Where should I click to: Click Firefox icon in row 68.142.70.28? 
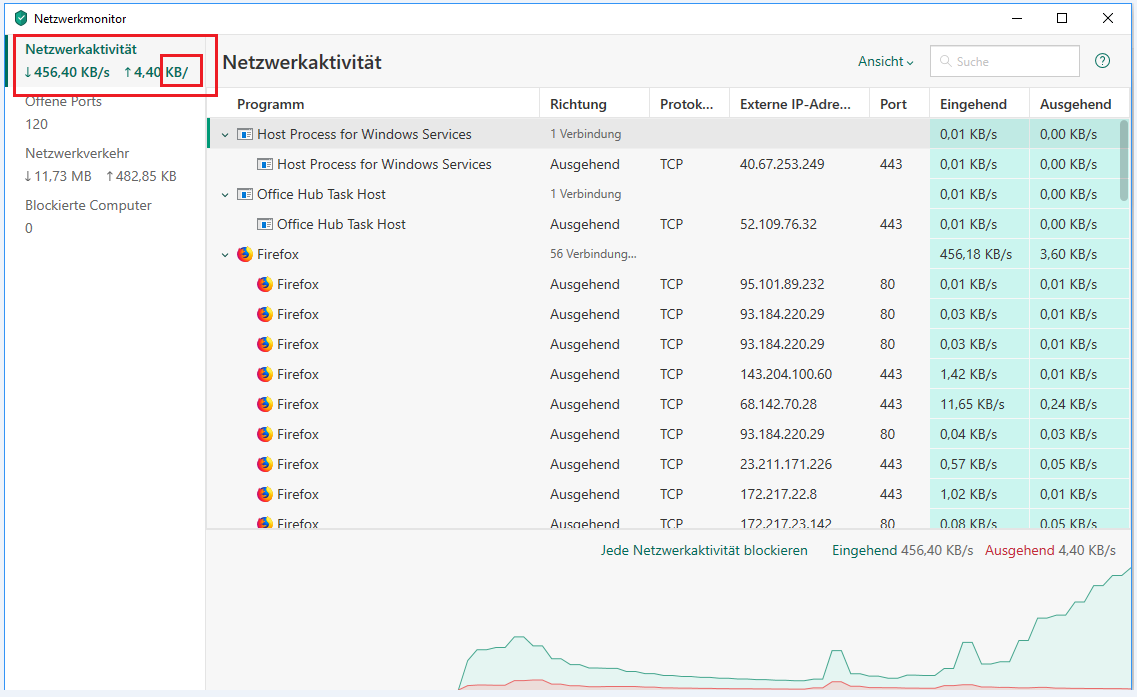click(265, 404)
